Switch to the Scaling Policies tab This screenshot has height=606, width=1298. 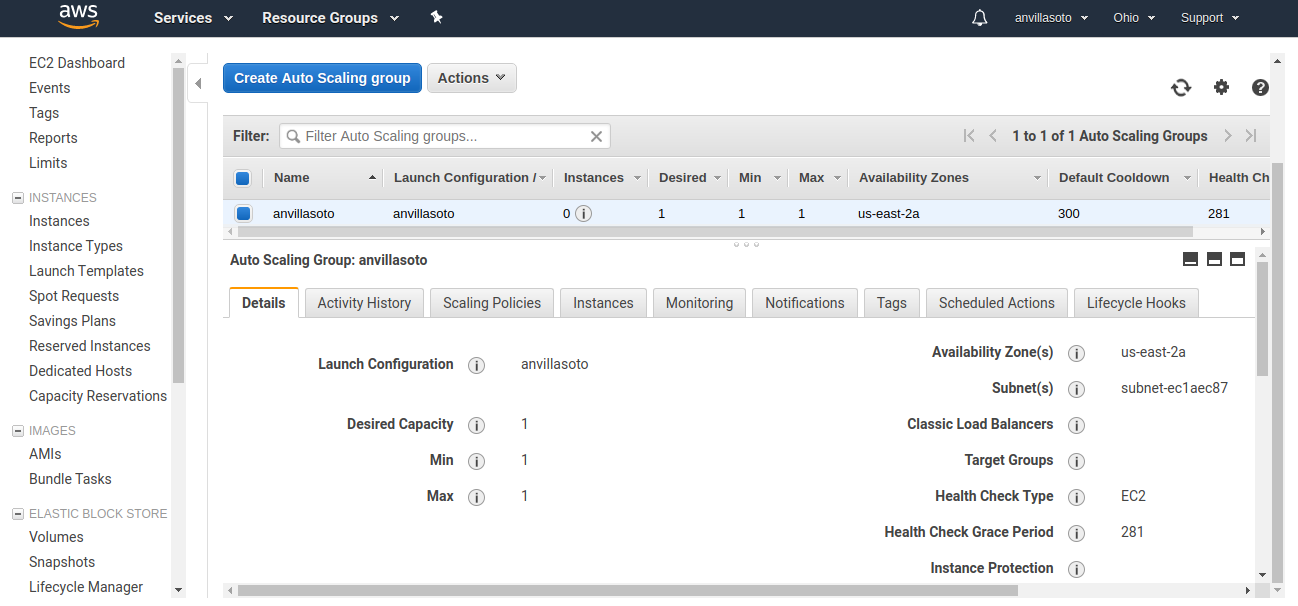coord(492,303)
